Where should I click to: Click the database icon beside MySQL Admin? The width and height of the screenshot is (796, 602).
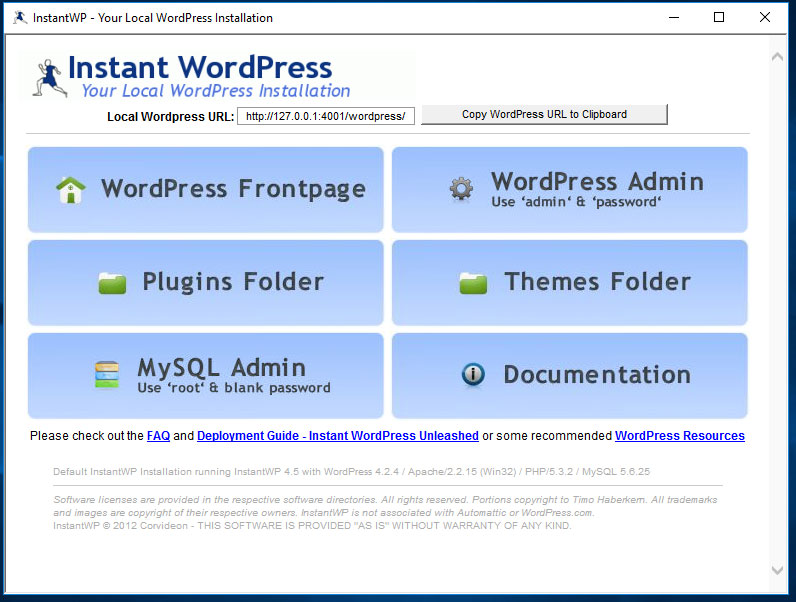click(x=107, y=375)
